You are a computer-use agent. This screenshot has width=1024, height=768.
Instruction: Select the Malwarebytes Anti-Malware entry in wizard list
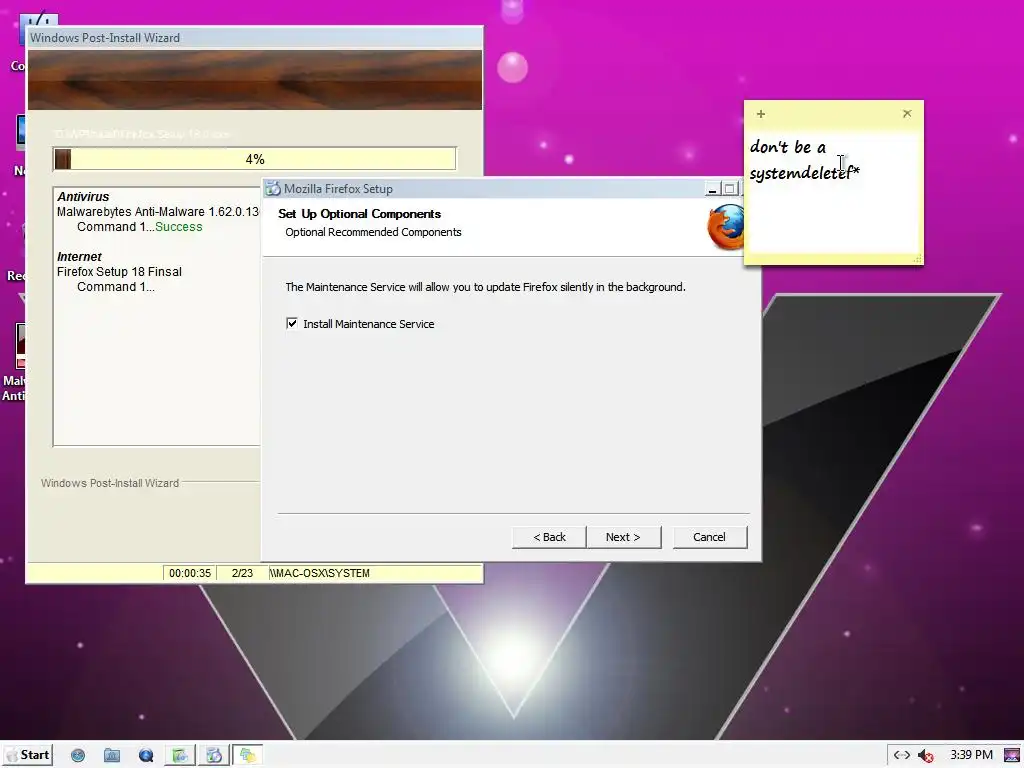point(157,212)
